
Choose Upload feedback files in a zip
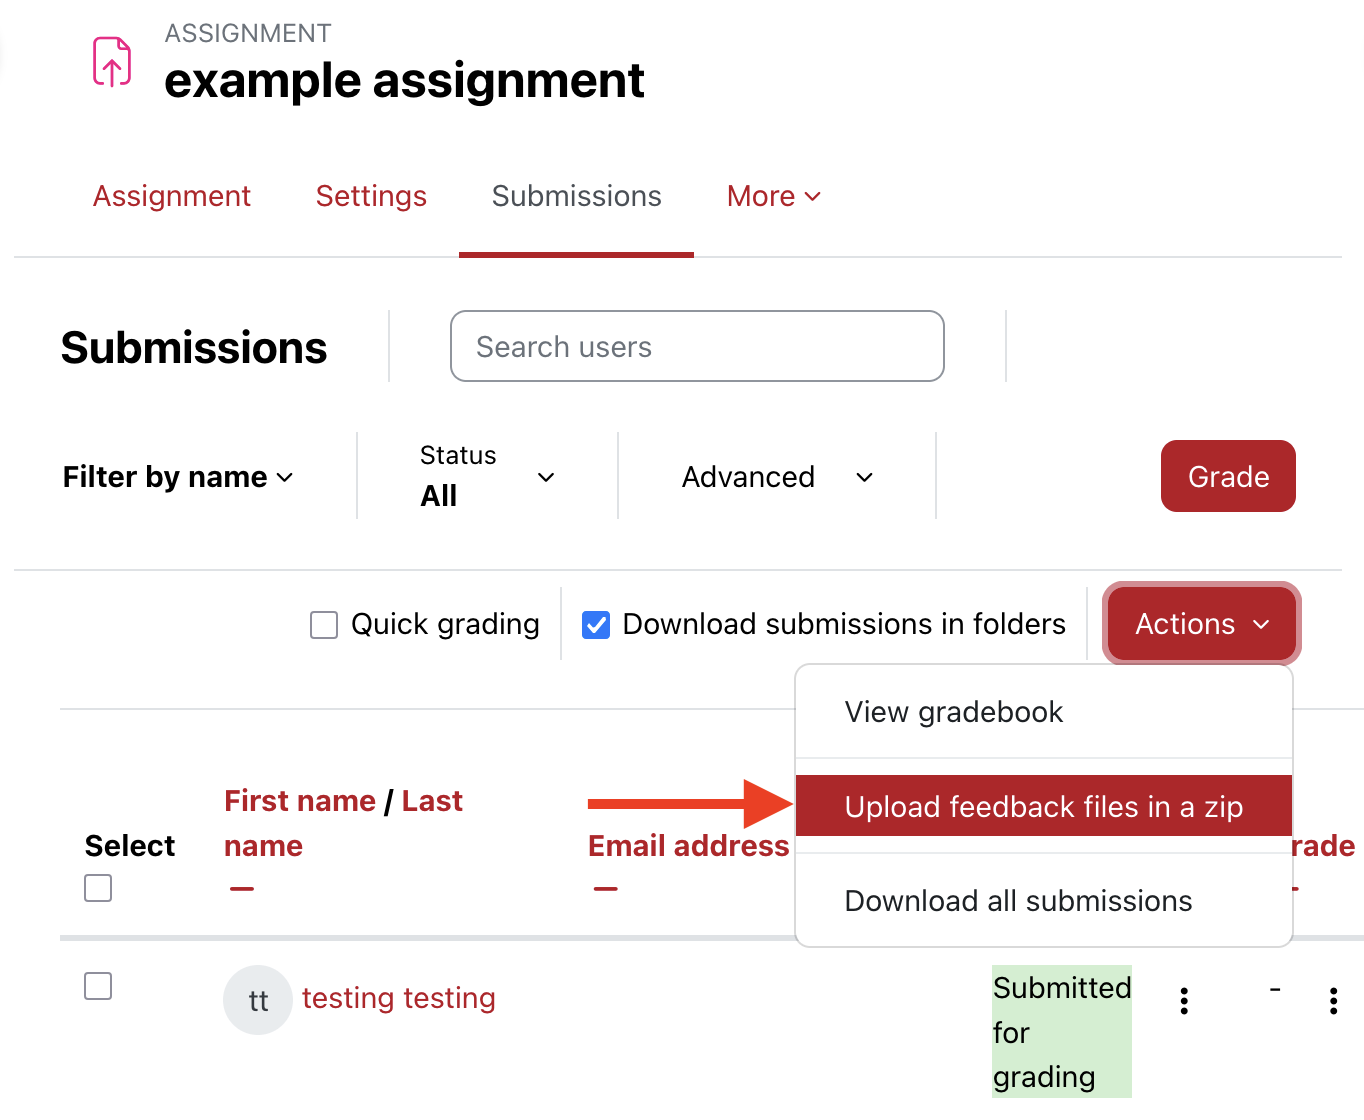pyautogui.click(x=1043, y=806)
